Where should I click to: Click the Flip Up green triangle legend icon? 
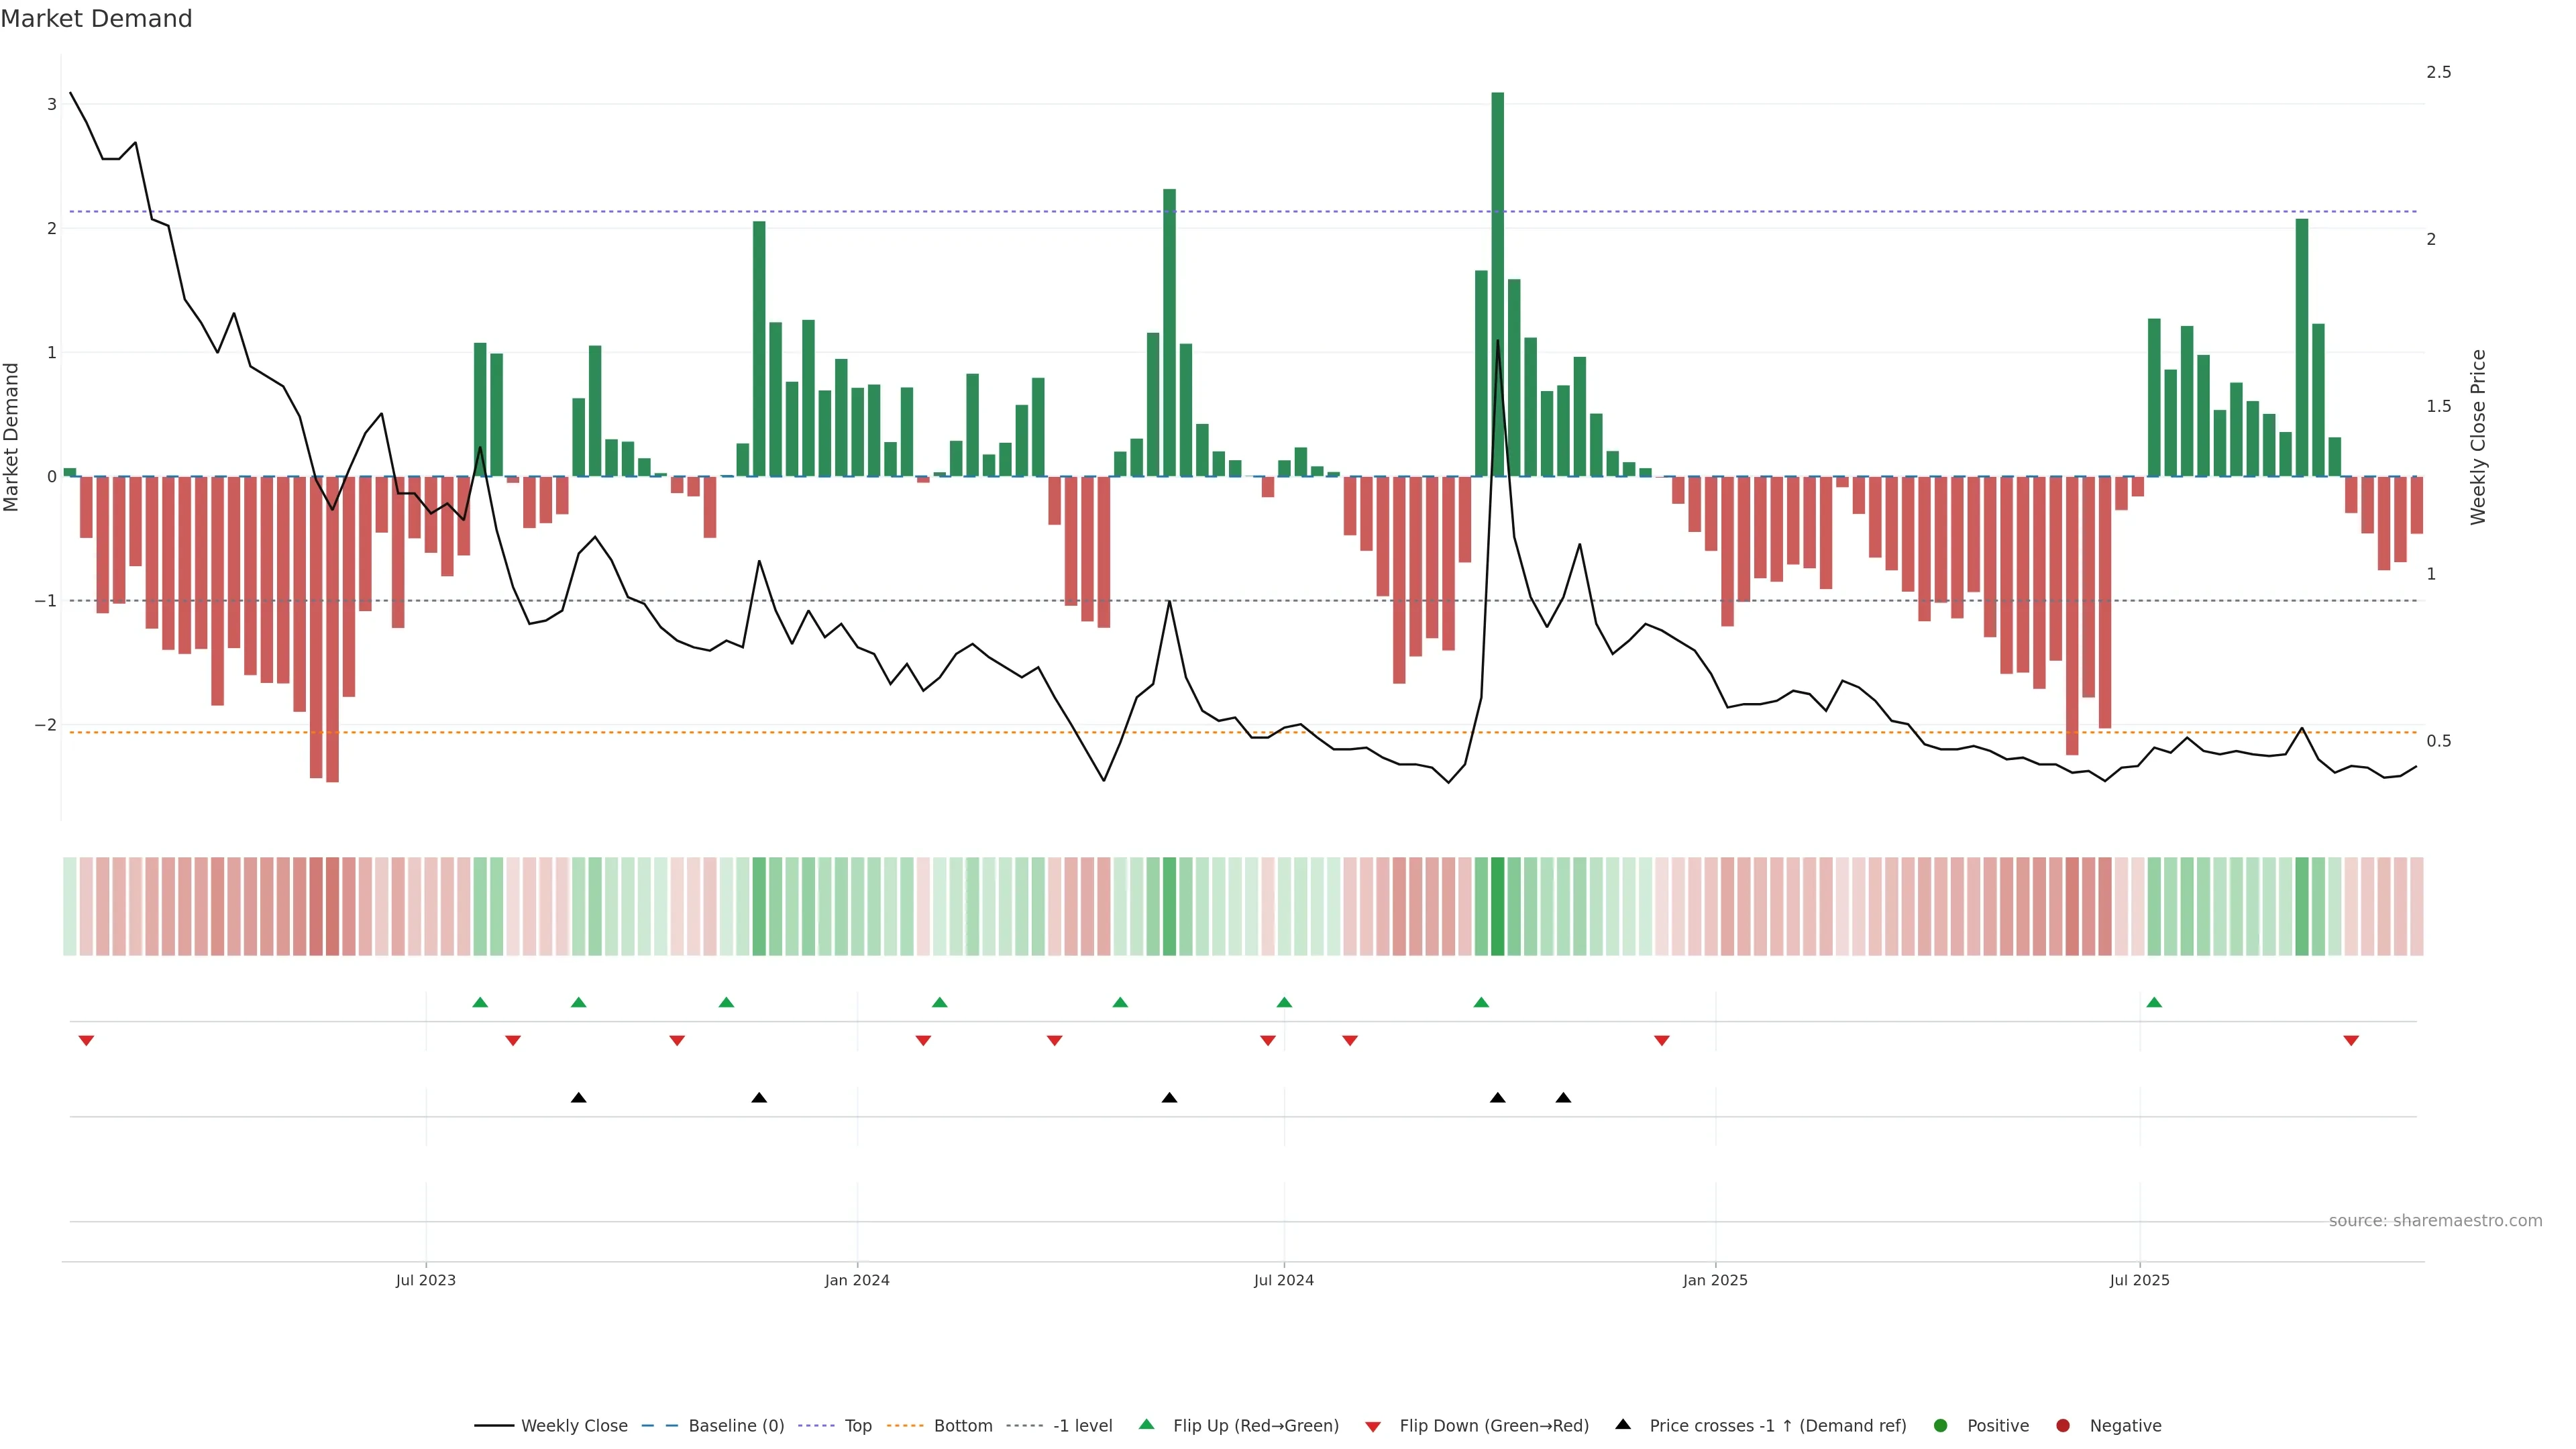(x=1146, y=1424)
